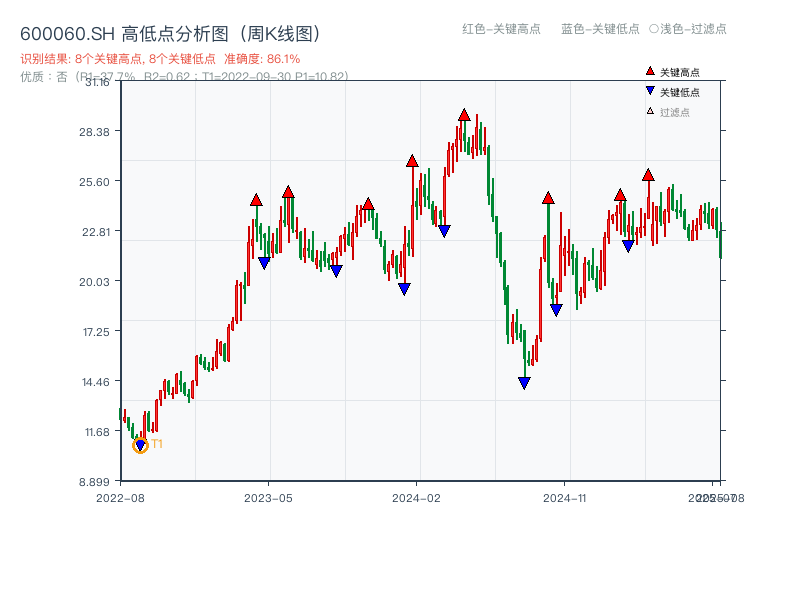Select the blue low marker at the 14.46 trough

[x=524, y=383]
